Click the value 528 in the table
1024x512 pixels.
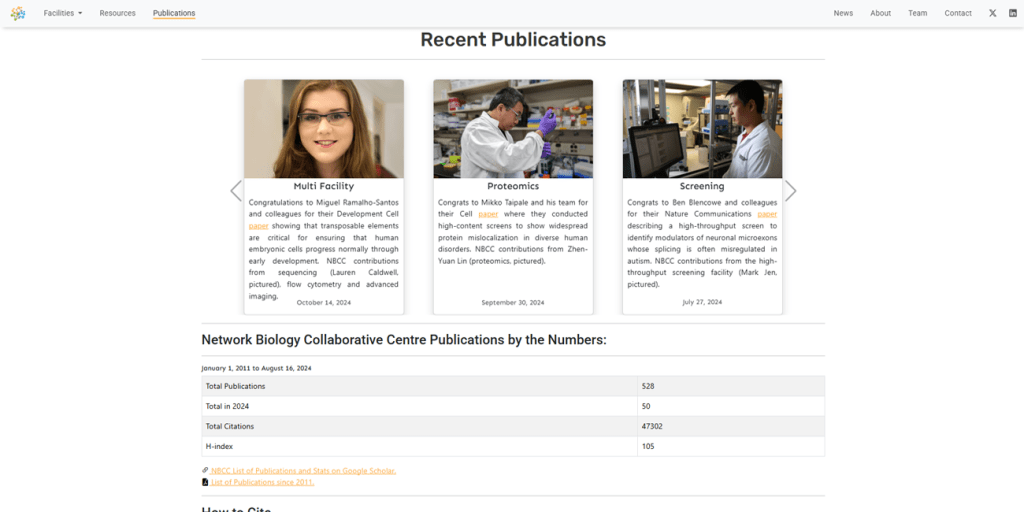pos(648,386)
